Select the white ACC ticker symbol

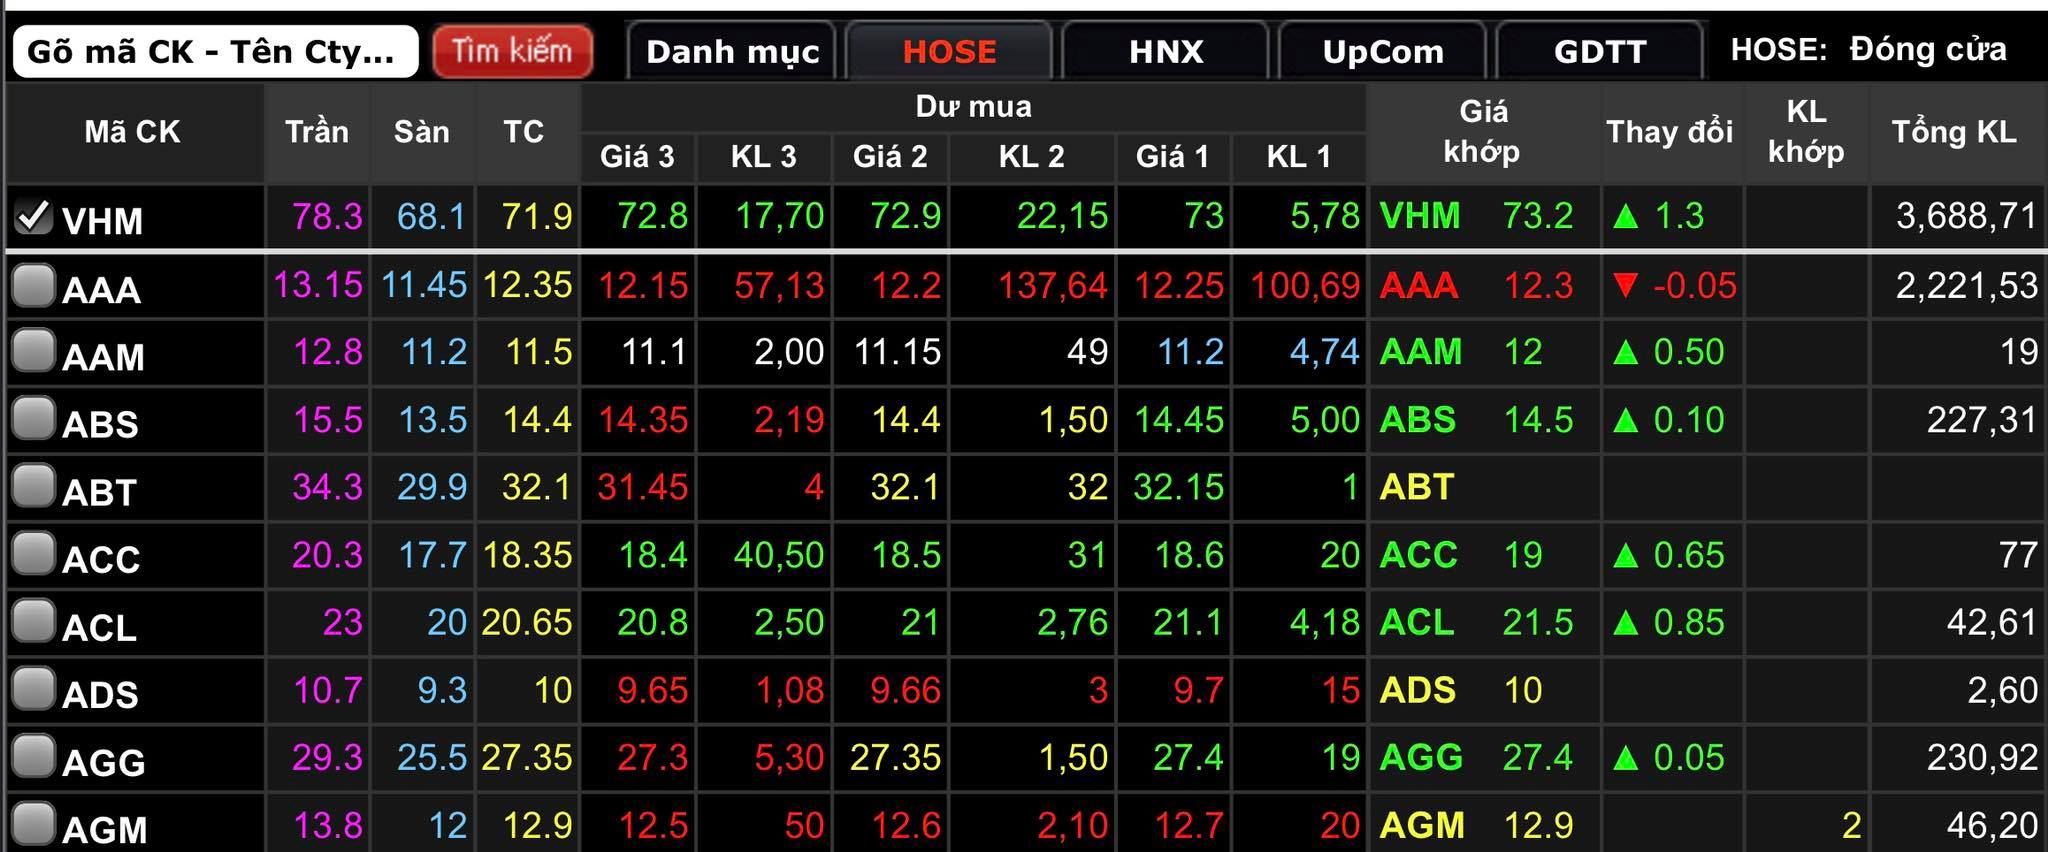pyautogui.click(x=101, y=559)
